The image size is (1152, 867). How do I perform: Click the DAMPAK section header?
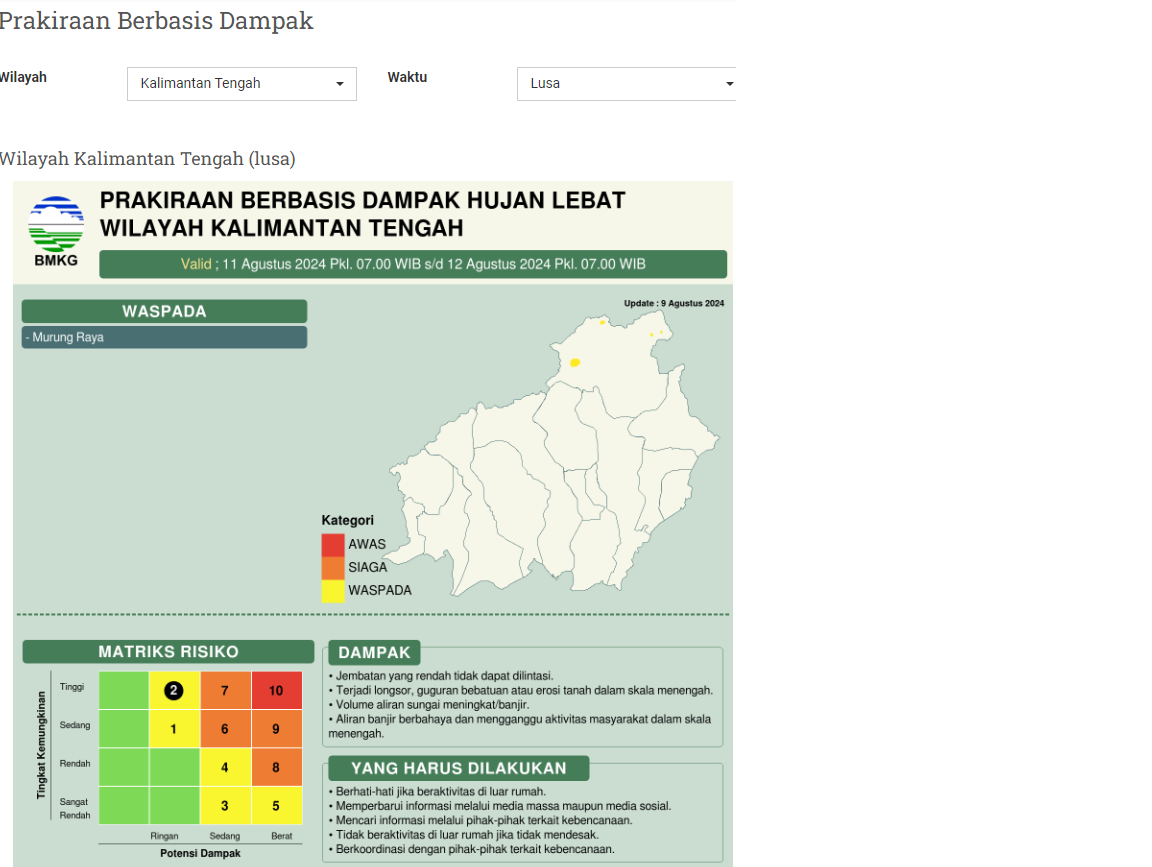coord(375,652)
